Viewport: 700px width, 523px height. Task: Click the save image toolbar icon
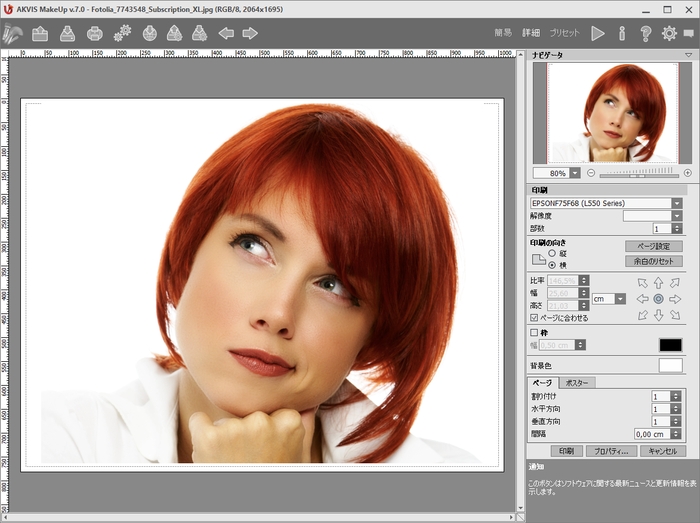coord(67,33)
